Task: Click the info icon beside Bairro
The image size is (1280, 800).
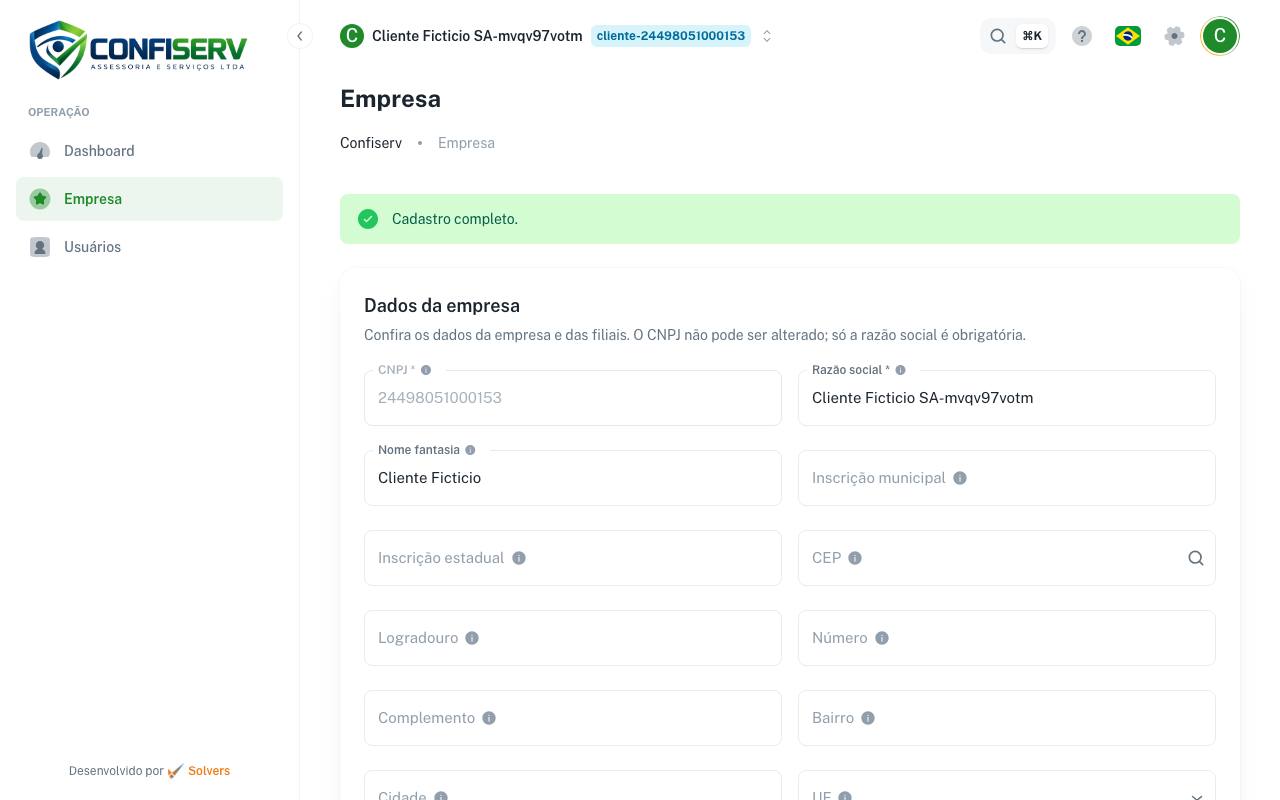Action: 868,718
